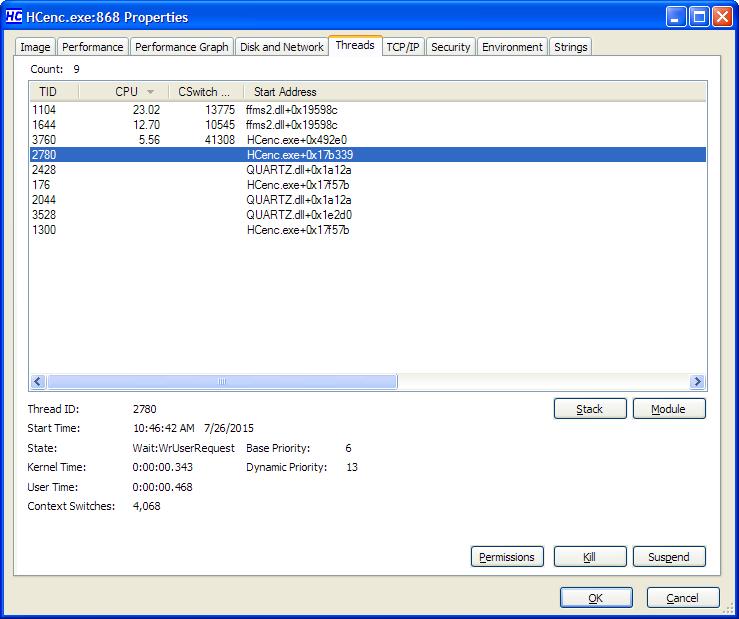Click Context Switches value 4,068
The width and height of the screenshot is (739, 619).
click(147, 506)
